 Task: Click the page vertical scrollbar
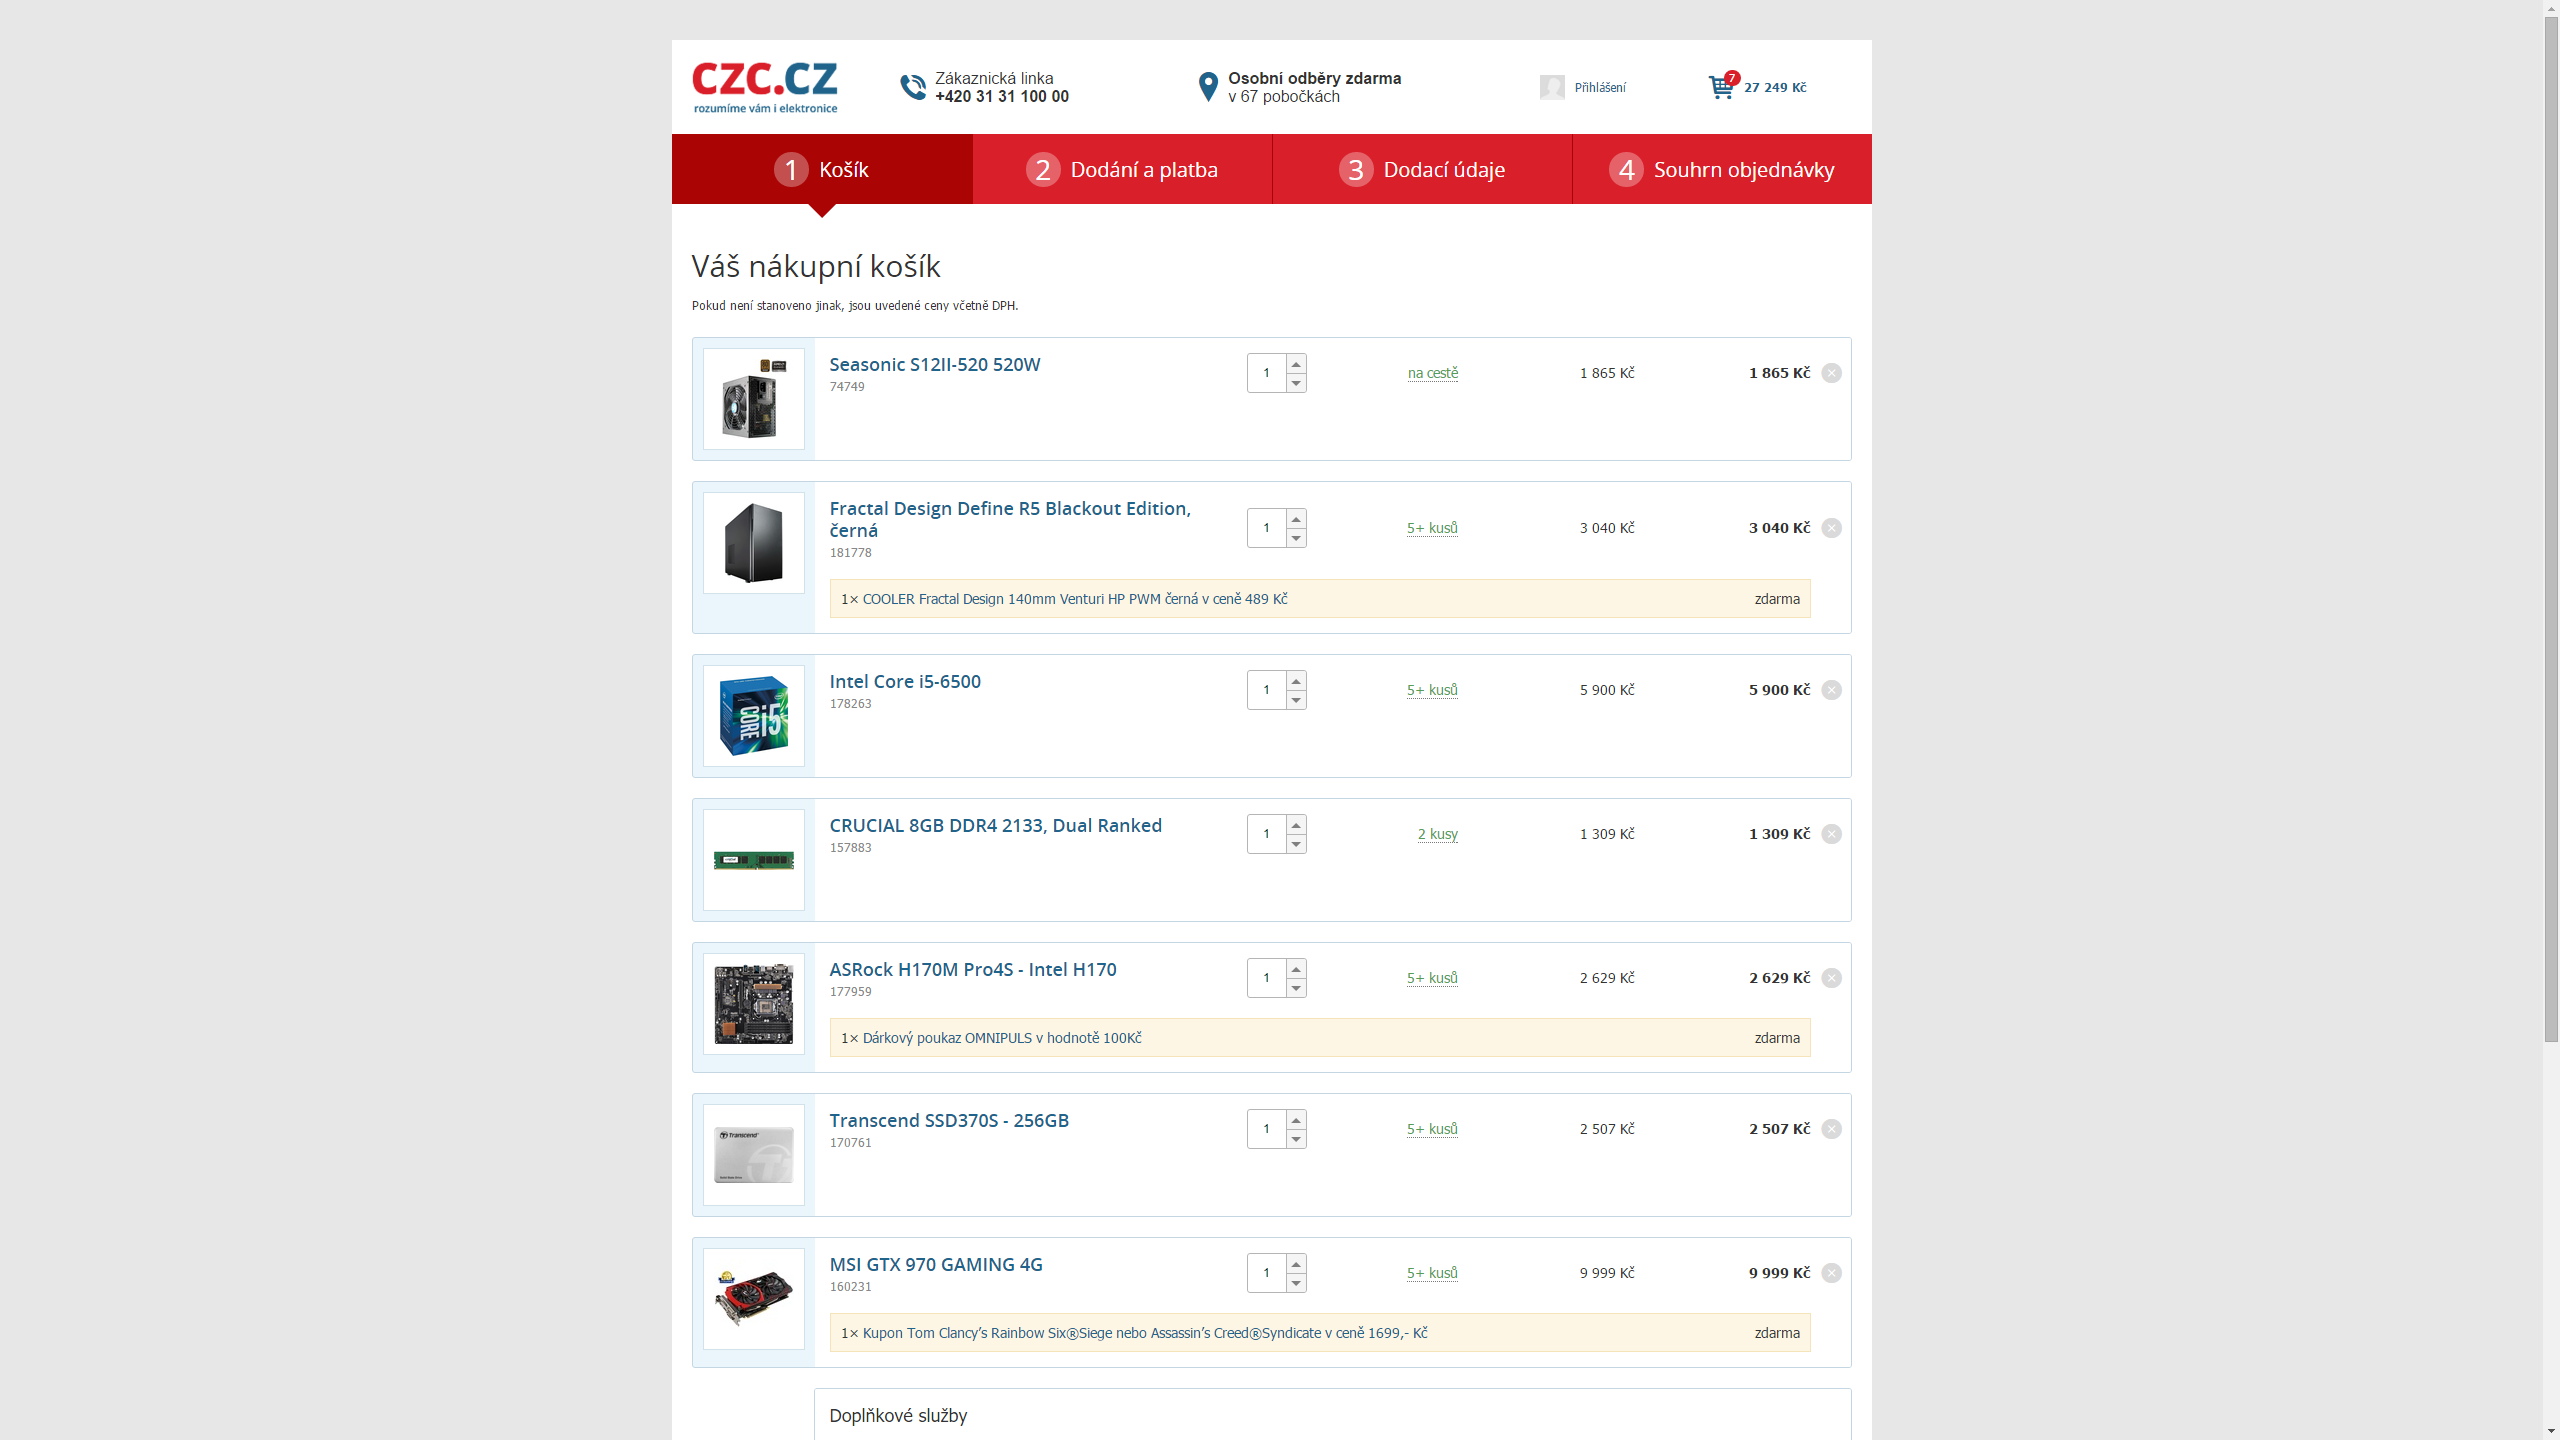tap(2551, 529)
